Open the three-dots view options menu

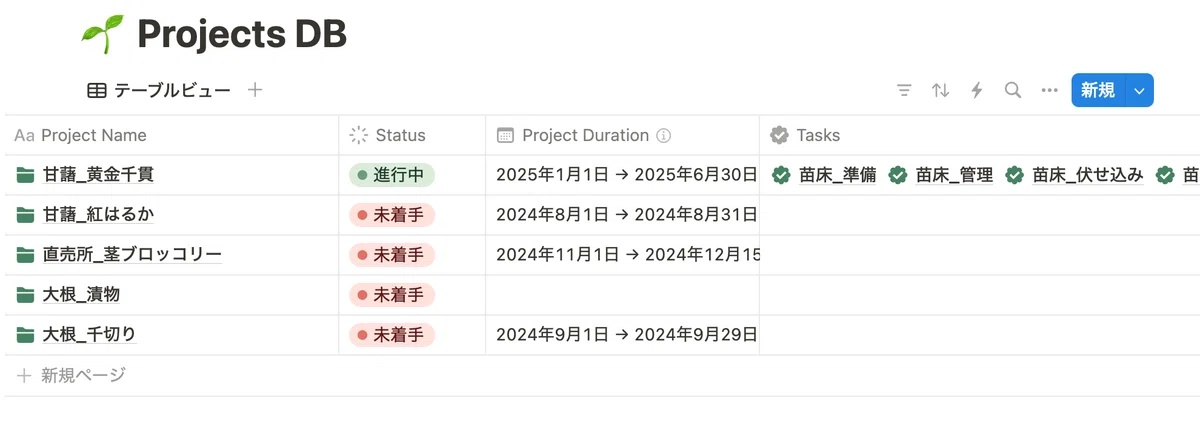tap(1049, 90)
